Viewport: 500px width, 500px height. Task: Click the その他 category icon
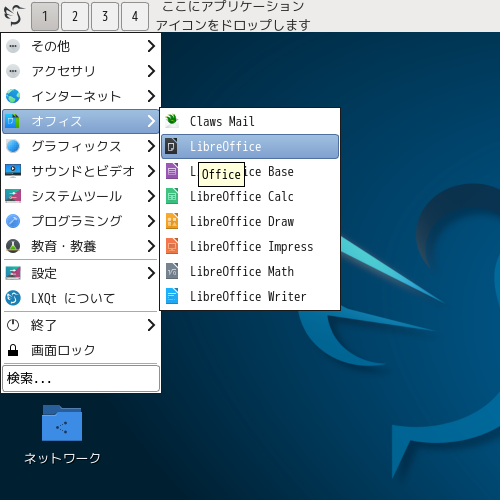[13, 46]
